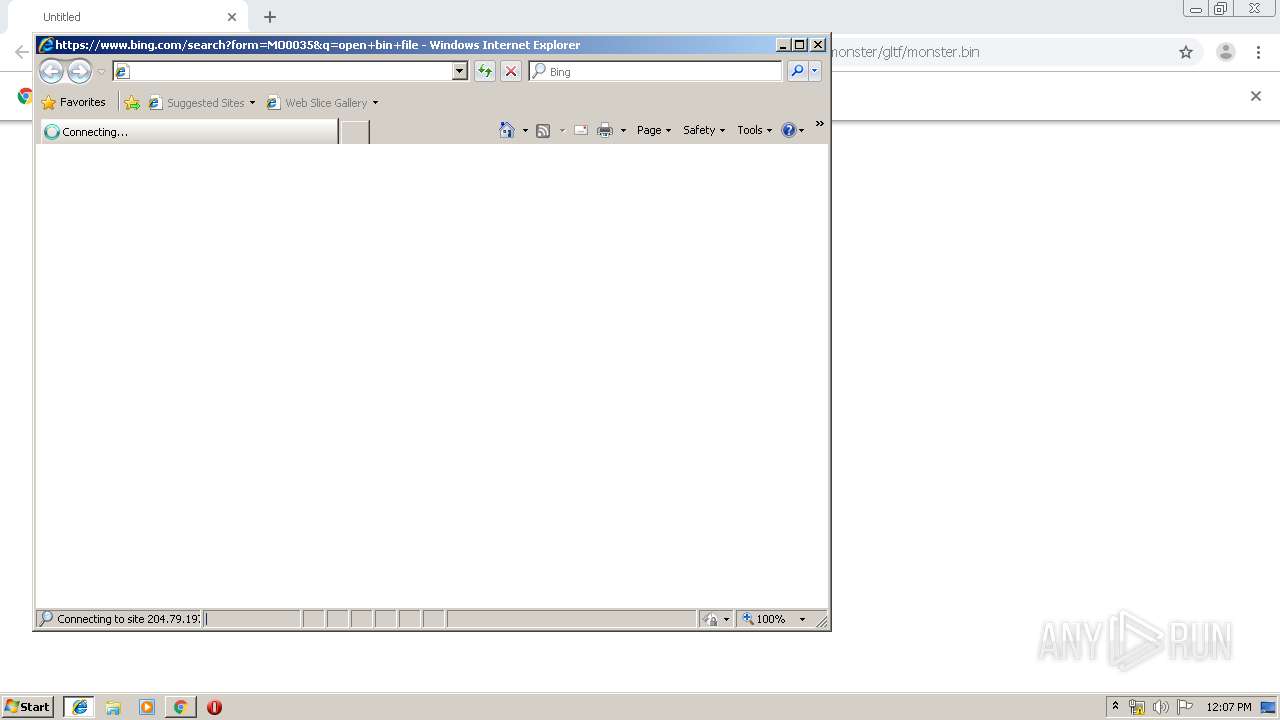This screenshot has height=720, width=1280.
Task: Expand the Print options dropdown arrow
Action: [x=623, y=130]
